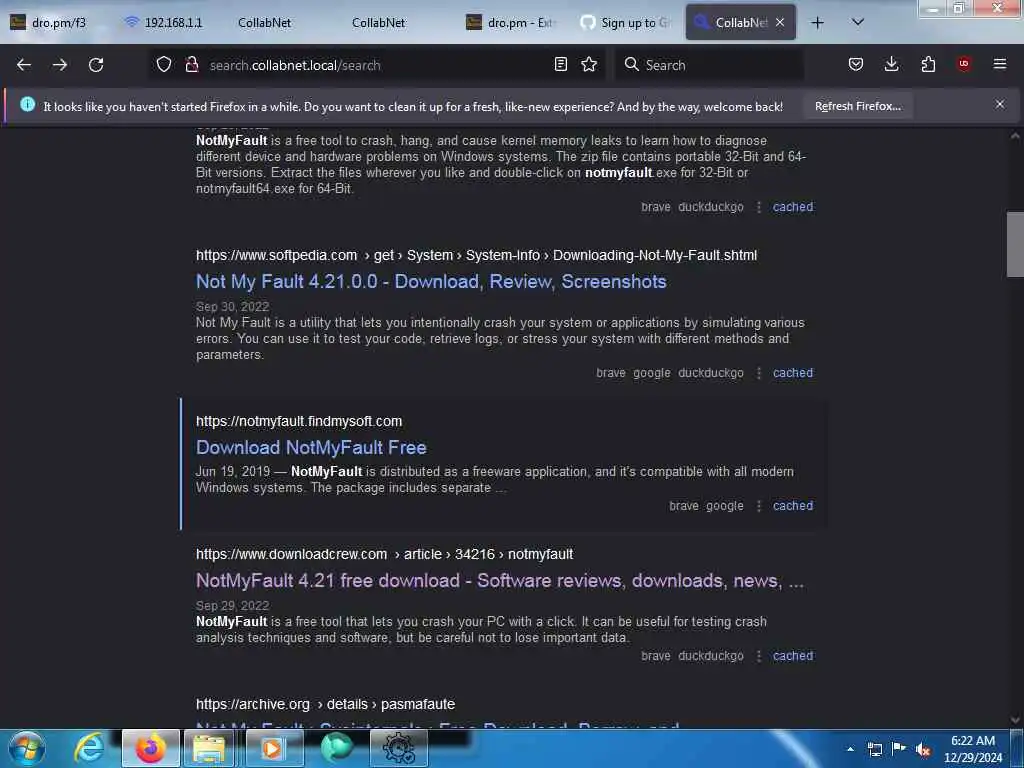Click the Sep 30, 2022 date text

coord(232,306)
